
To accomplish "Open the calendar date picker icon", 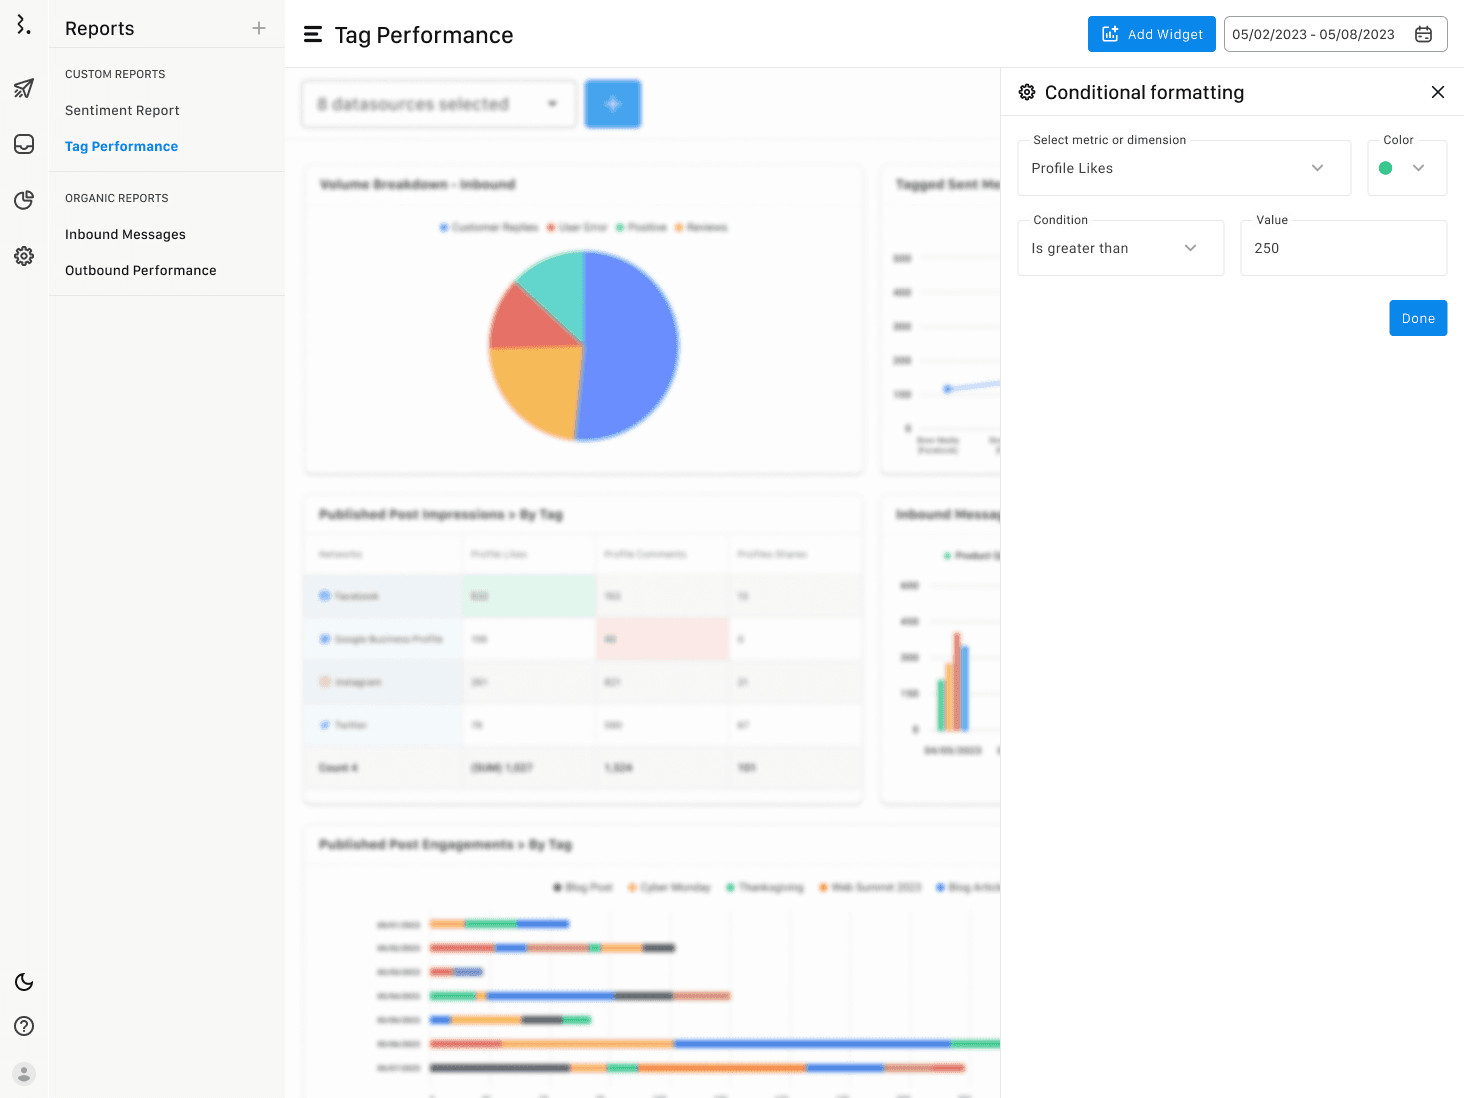I will [1423, 34].
